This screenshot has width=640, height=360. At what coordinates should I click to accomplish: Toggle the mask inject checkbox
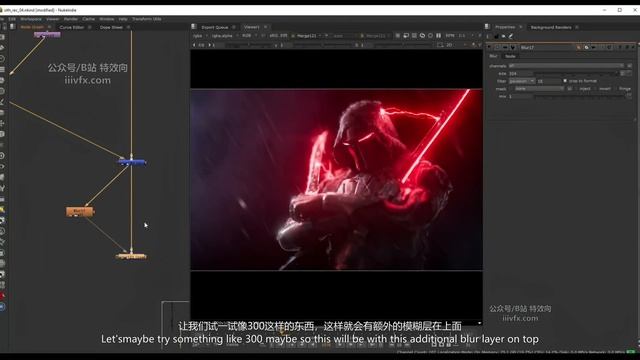point(577,89)
